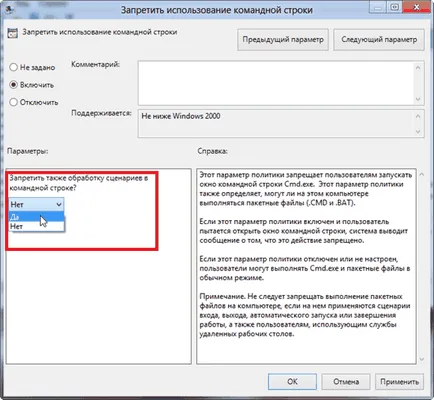Select the 'Не задано' radio button
434x400 pixels.
coord(13,67)
